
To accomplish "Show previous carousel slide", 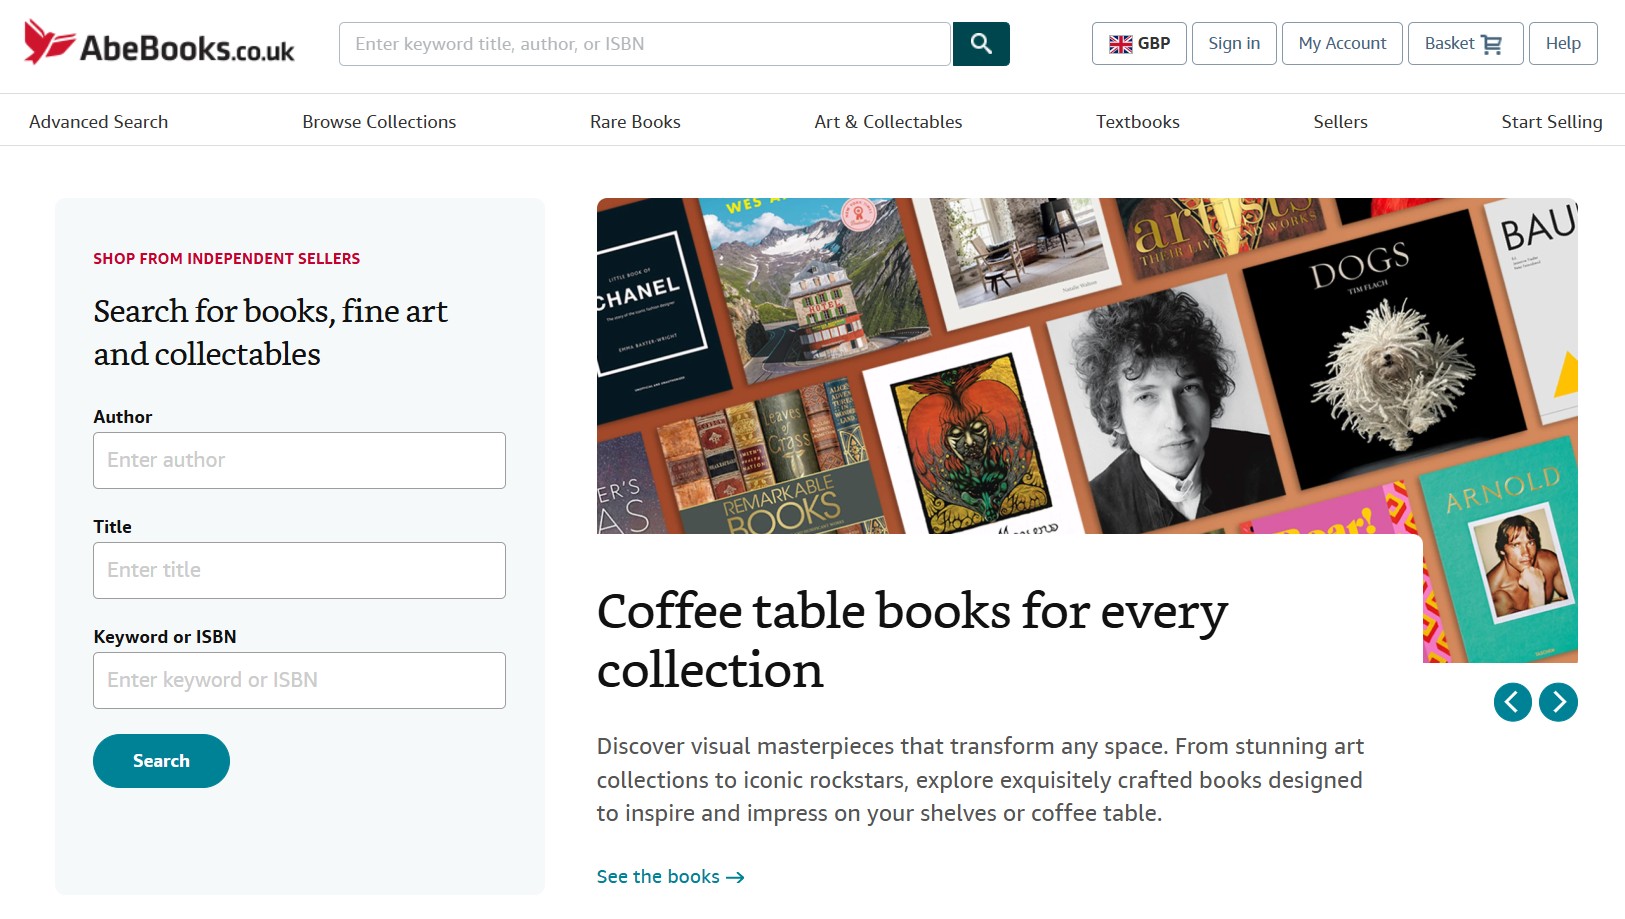I will 1513,702.
